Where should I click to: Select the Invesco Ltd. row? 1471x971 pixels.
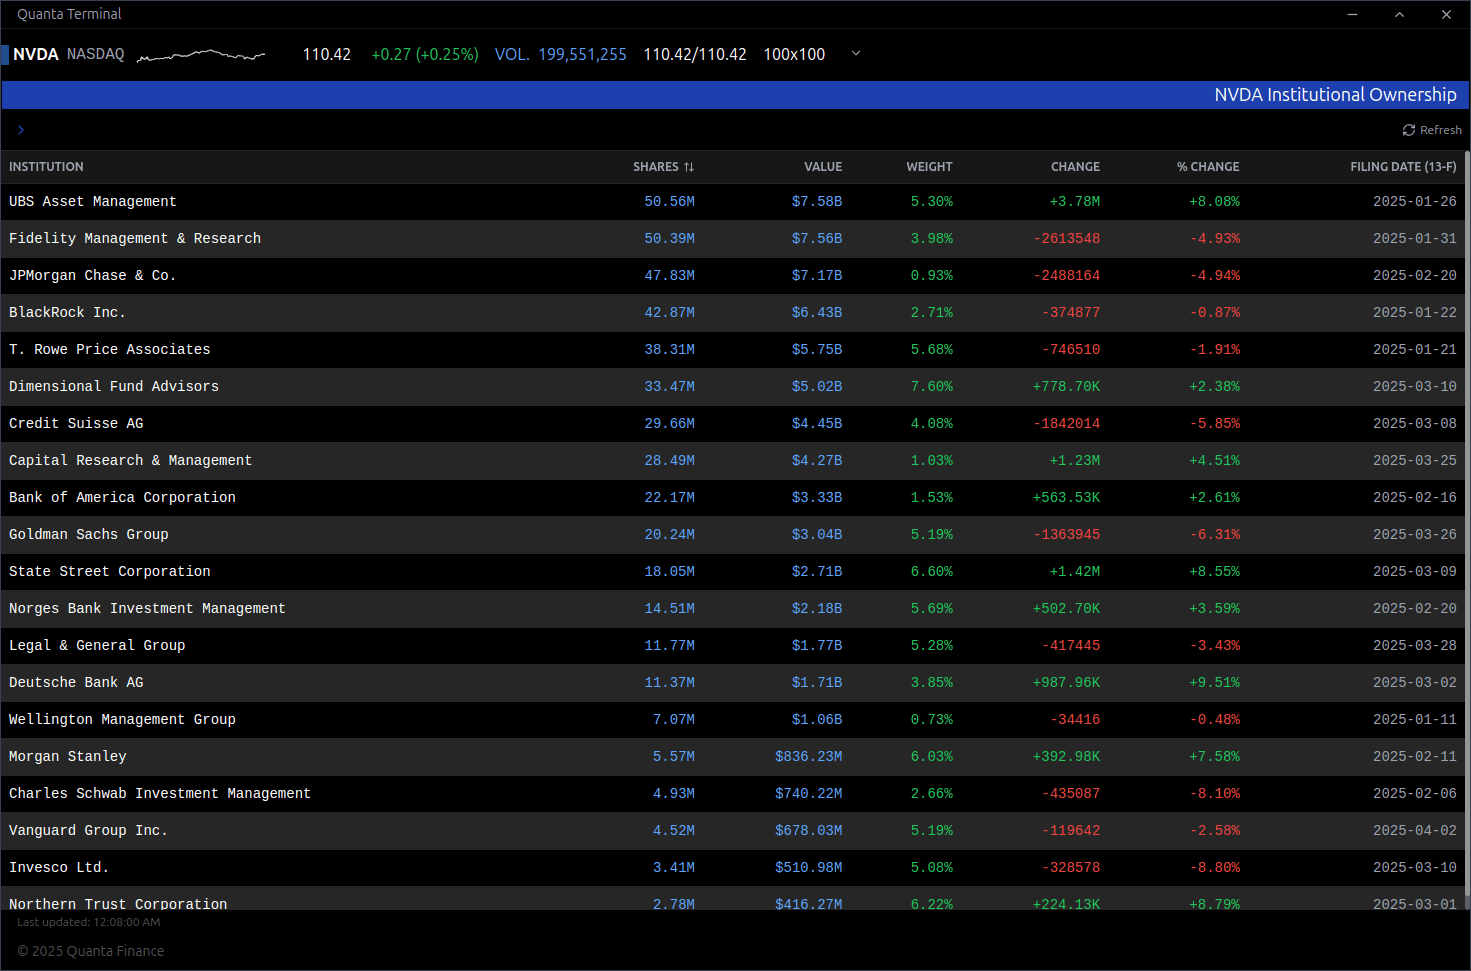click(x=733, y=868)
